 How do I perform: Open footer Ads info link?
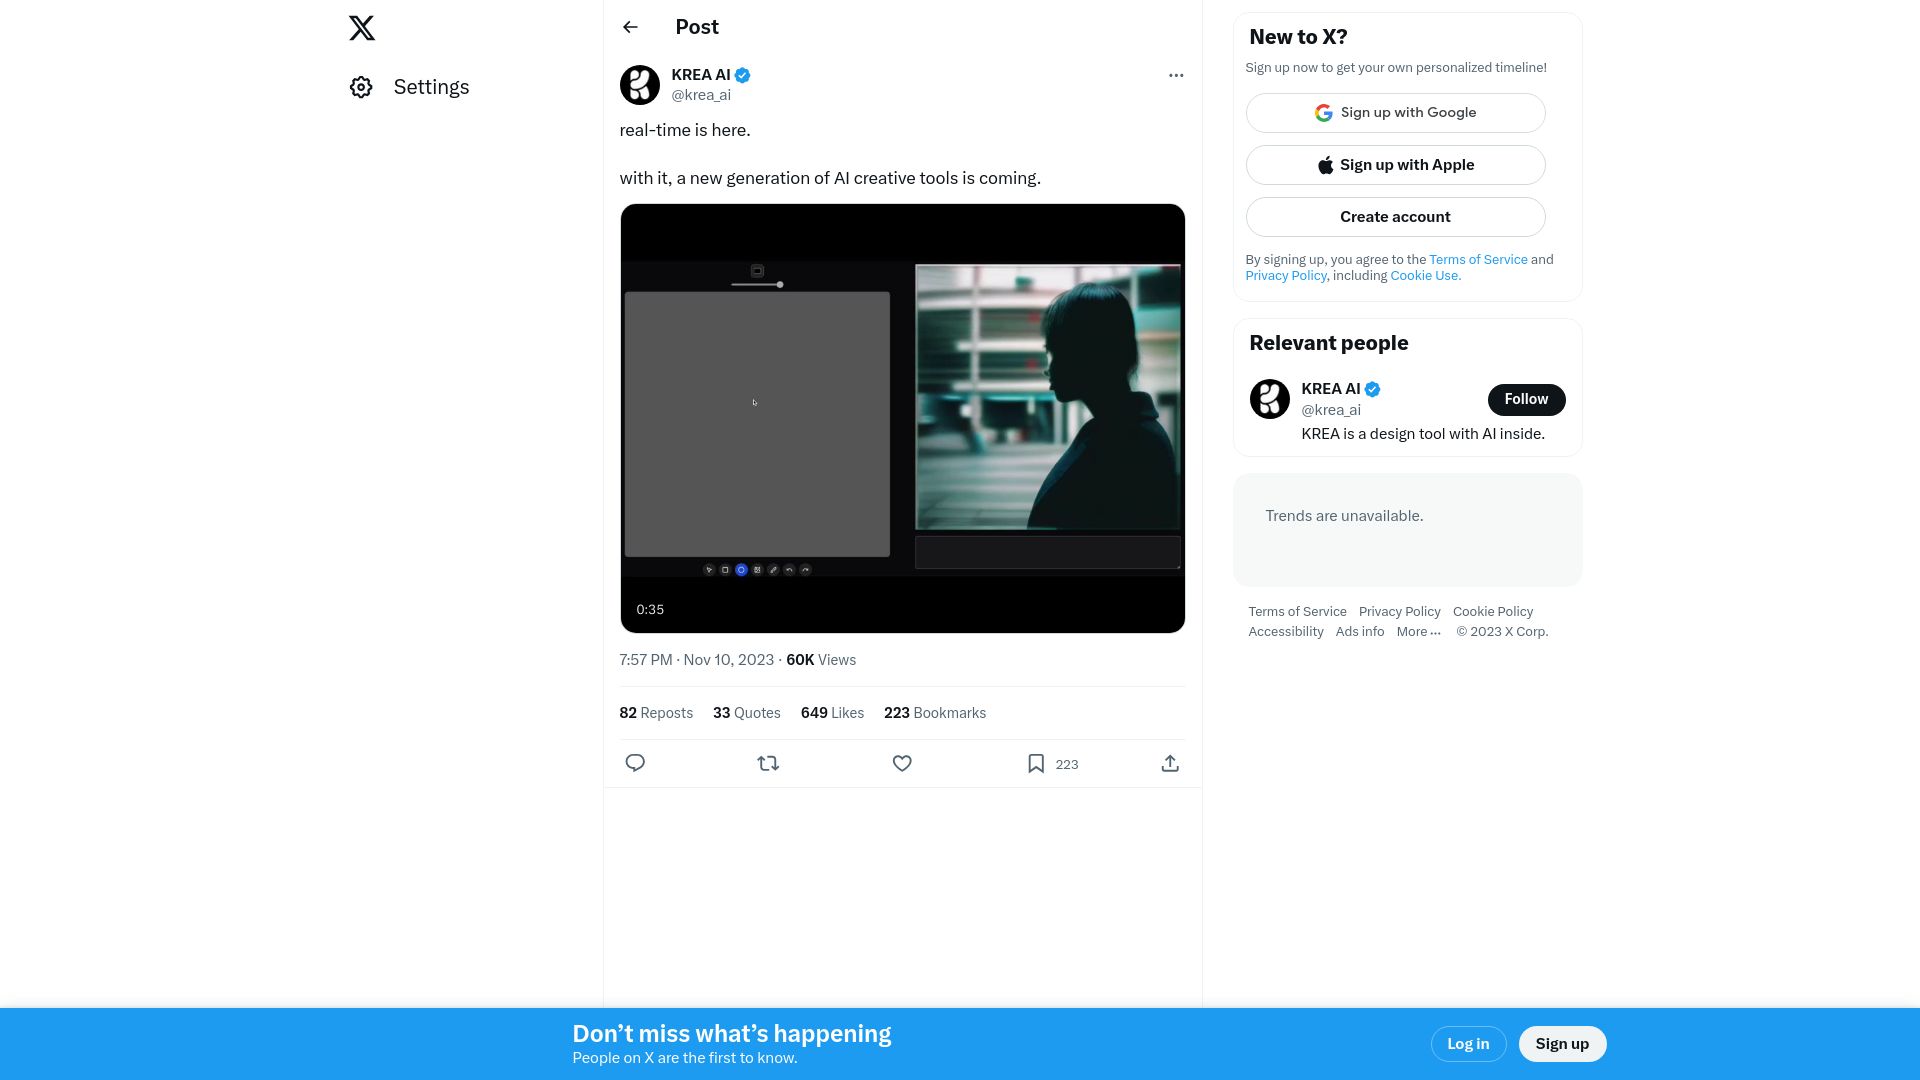pos(1359,632)
